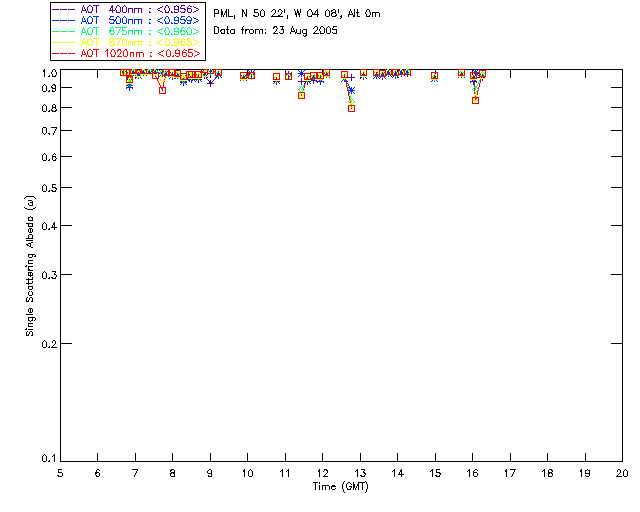
Task: Click the y-axis label 0.4
Action: pyautogui.click(x=49, y=226)
